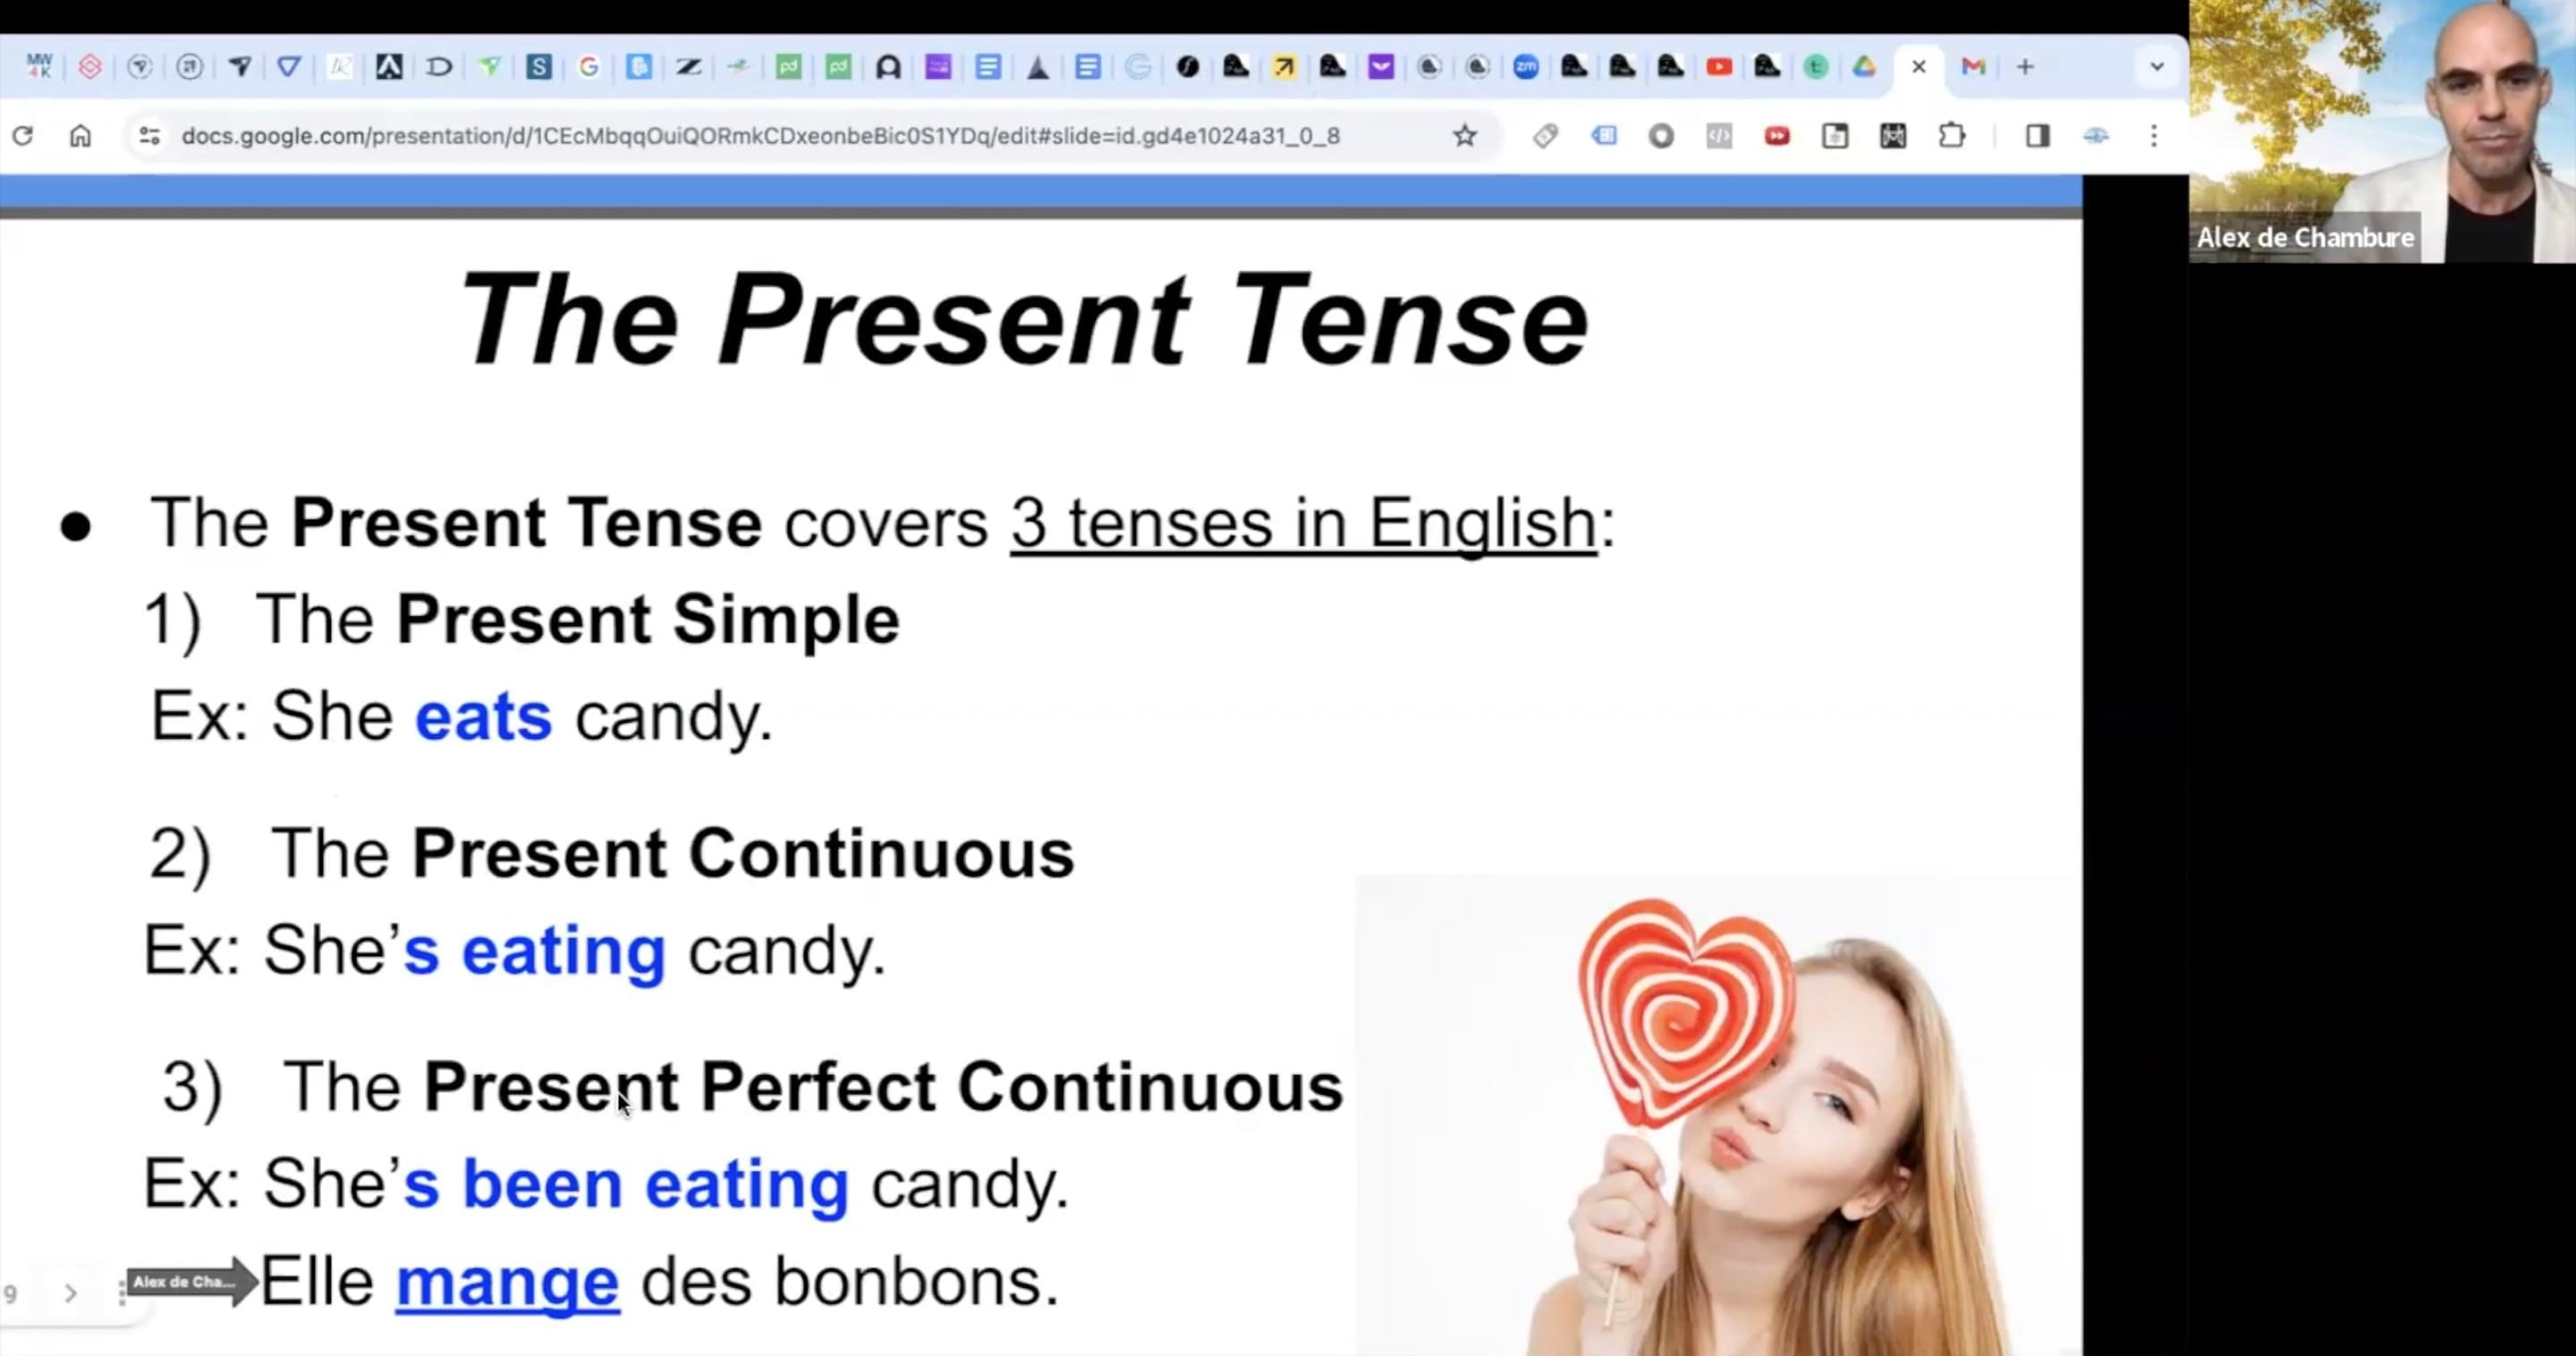
Task: Switch to the YouTube tab
Action: coord(1719,67)
